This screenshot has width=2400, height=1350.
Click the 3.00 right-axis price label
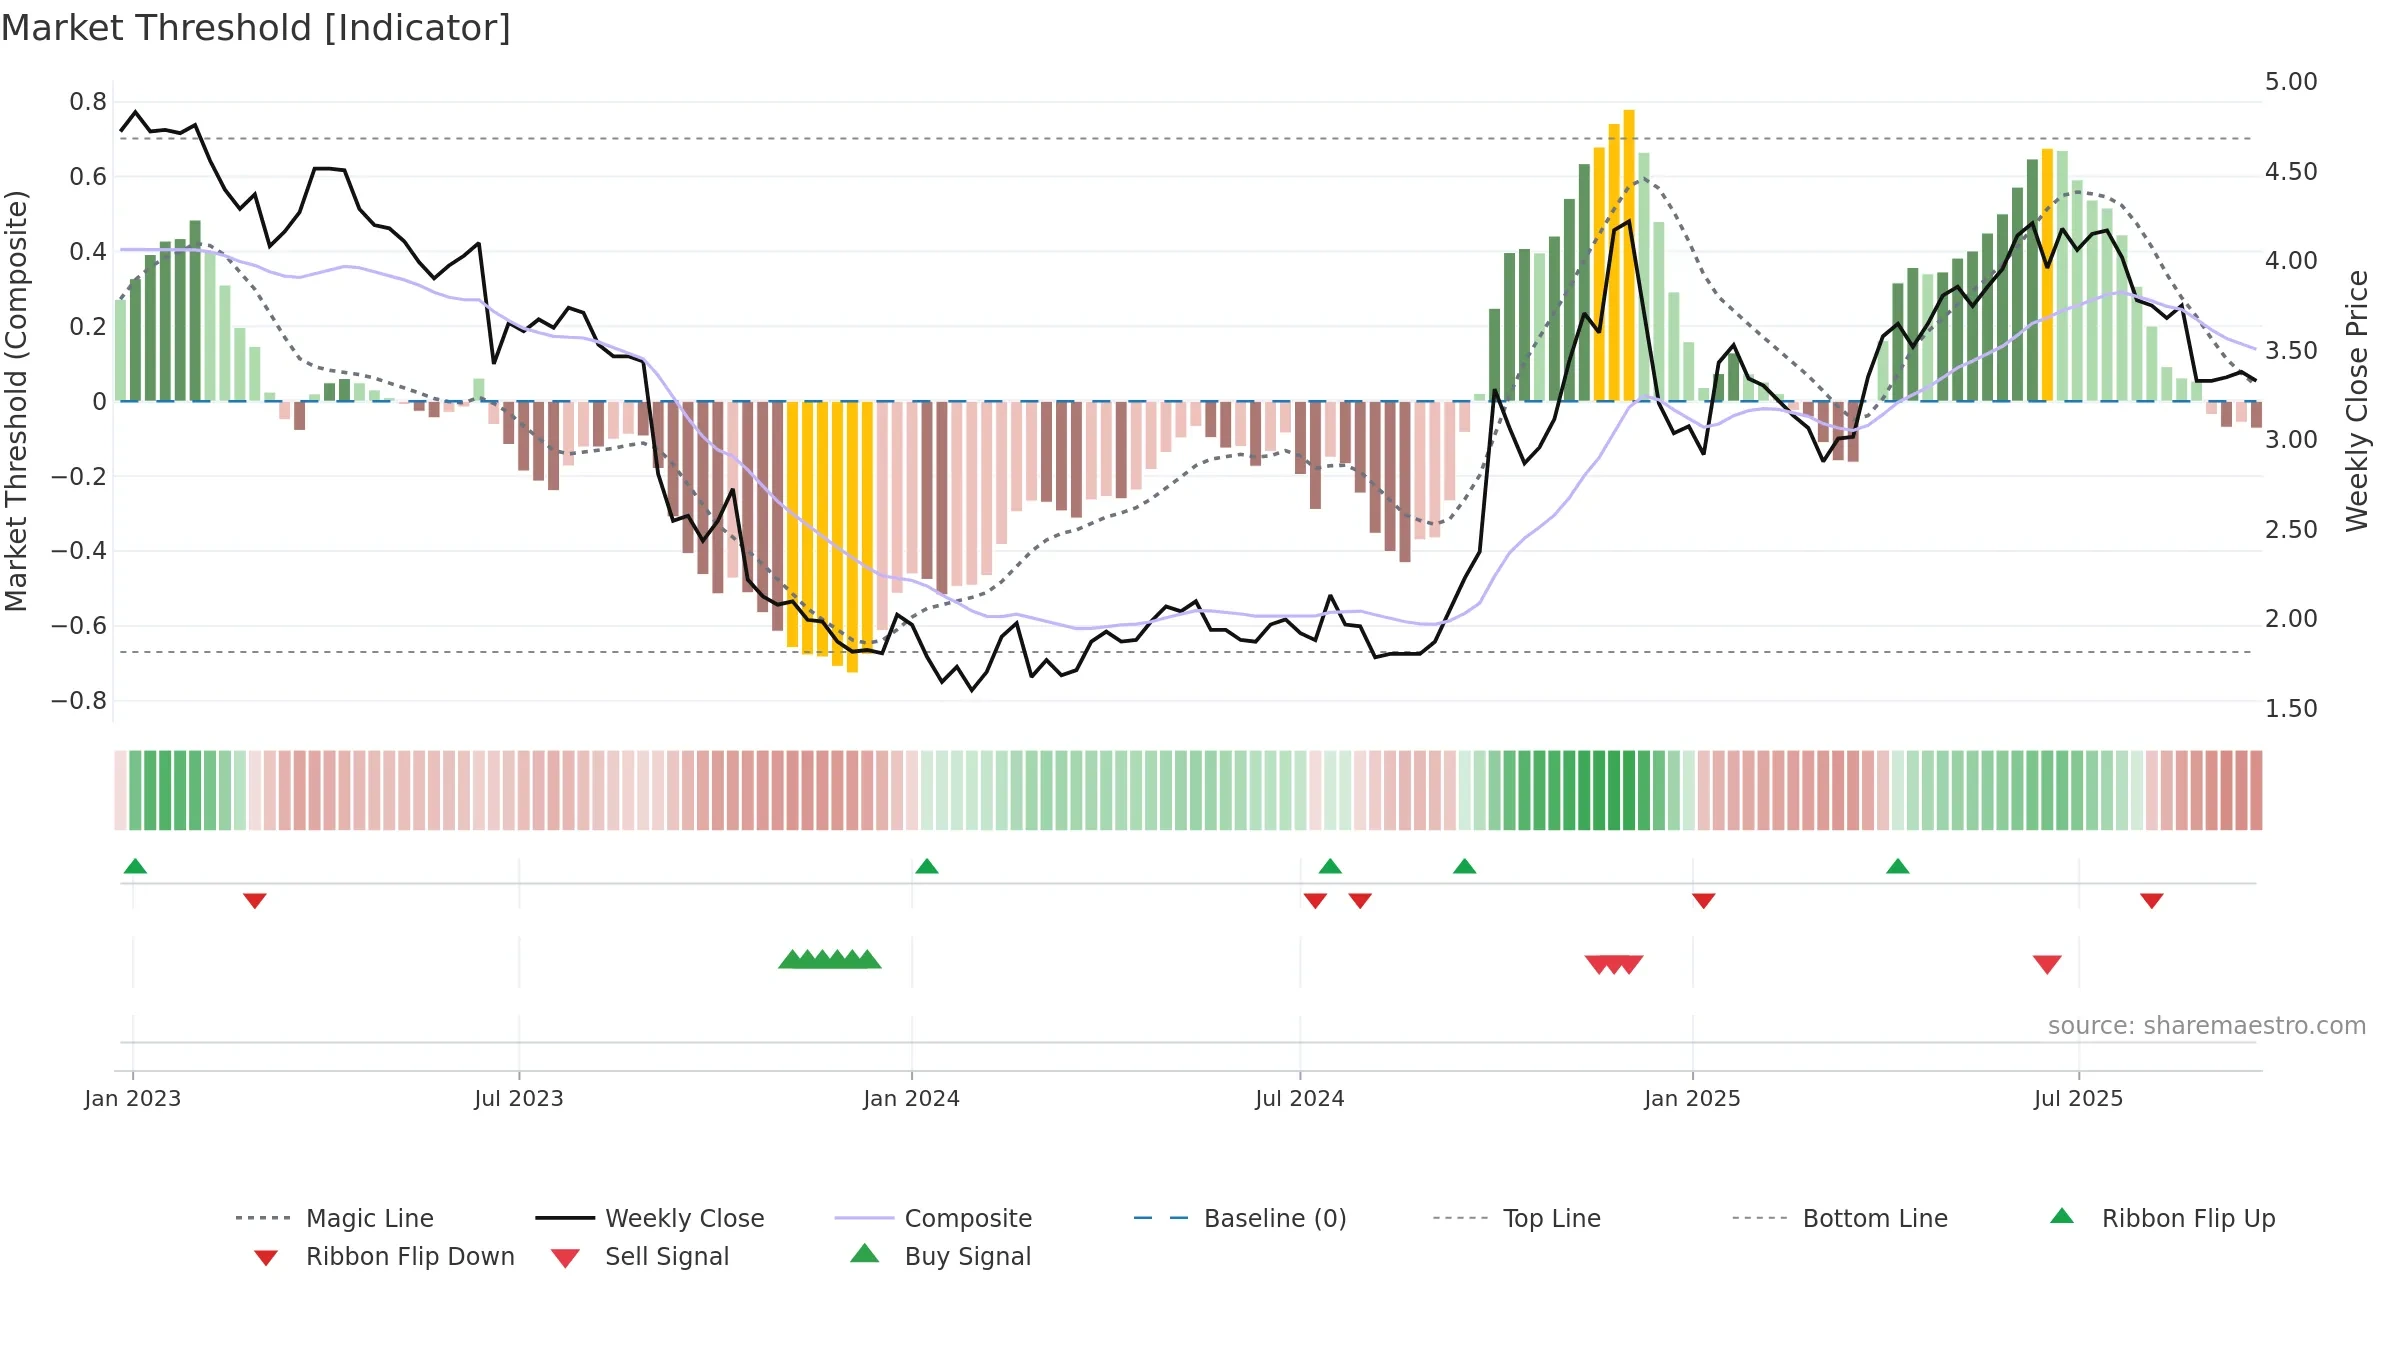tap(2291, 440)
